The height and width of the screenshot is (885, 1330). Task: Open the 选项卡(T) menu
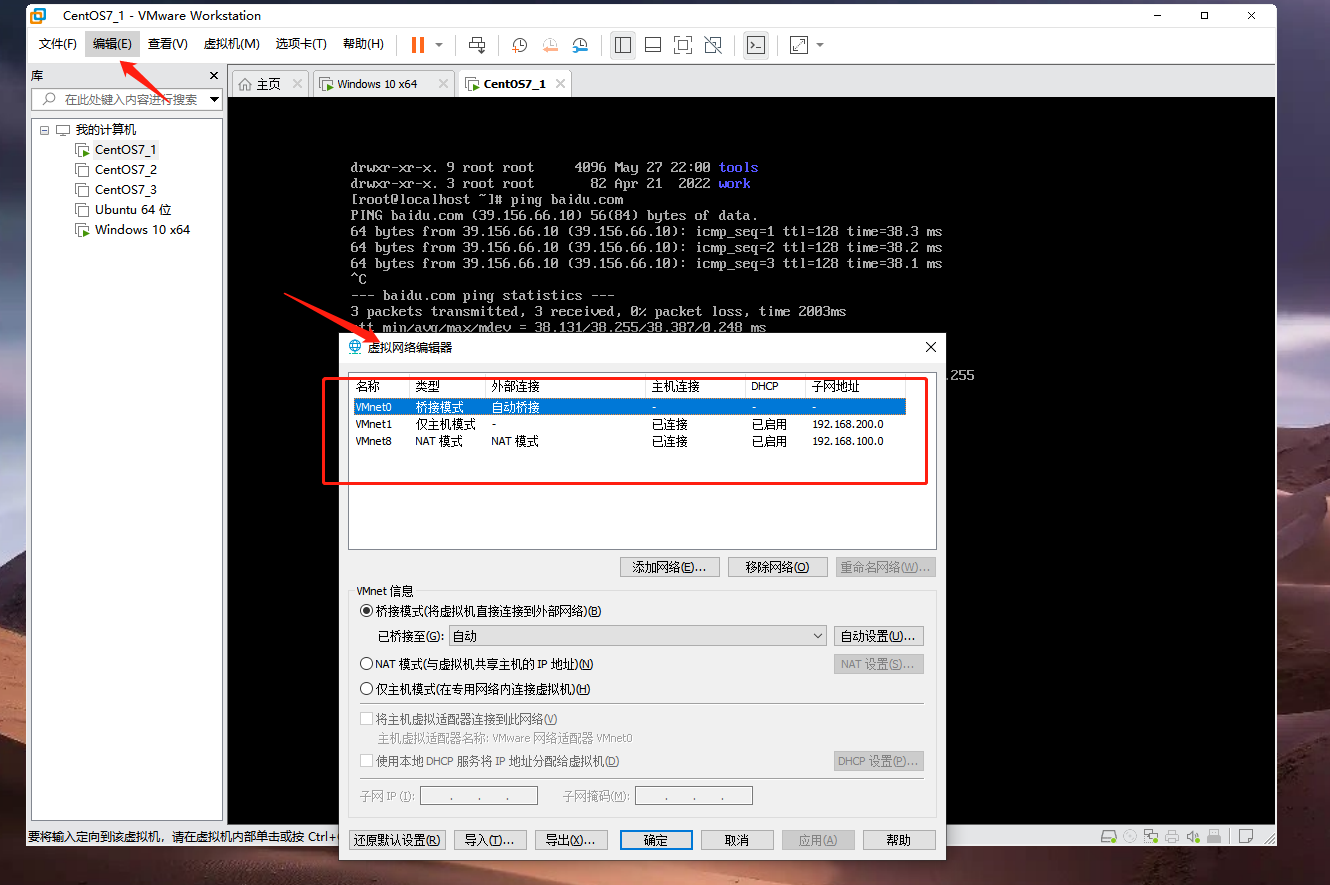pos(301,44)
